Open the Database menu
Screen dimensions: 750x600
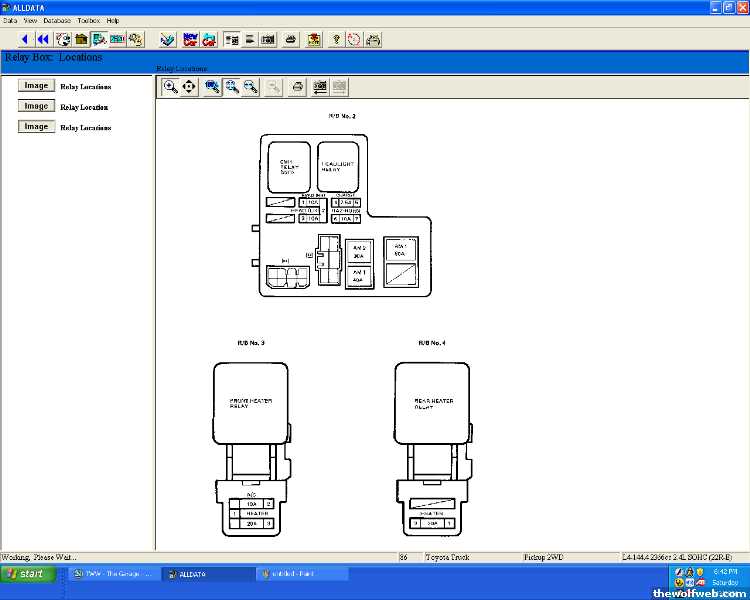tap(57, 20)
